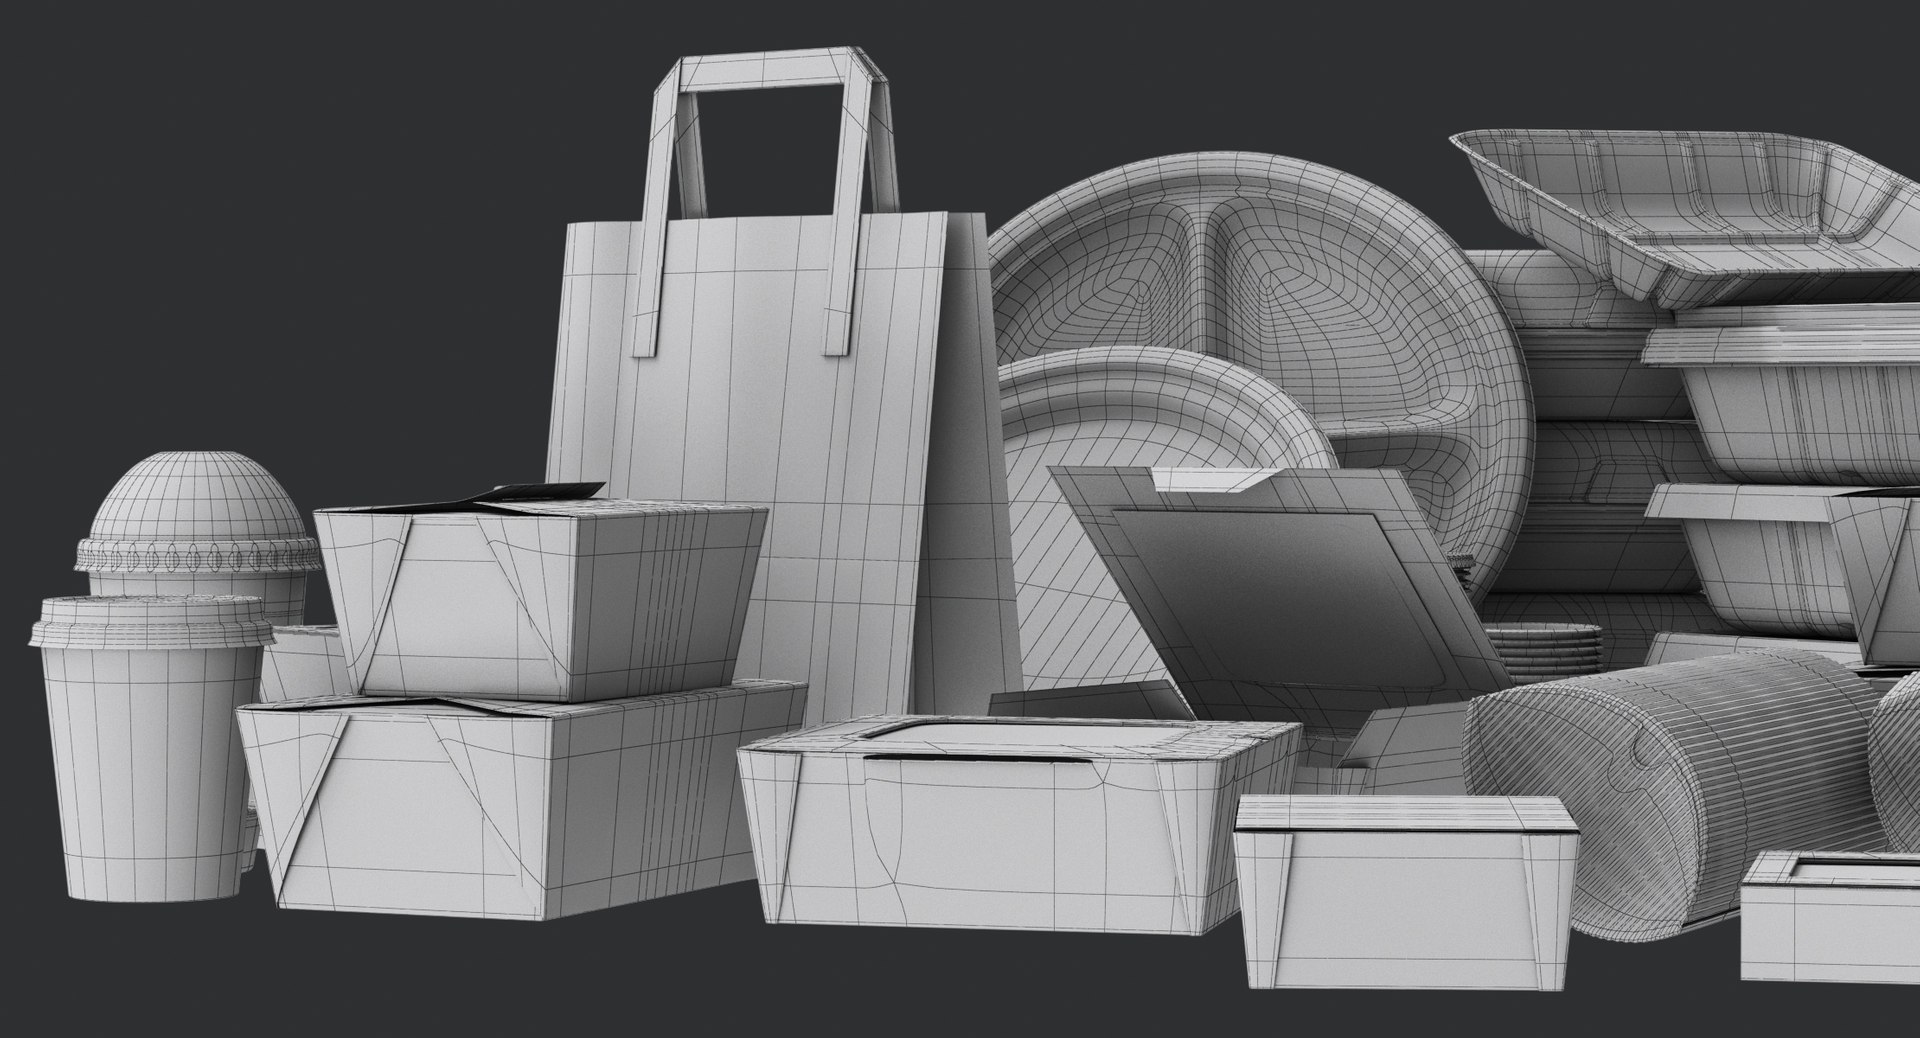Select the upper stacked takeout box
The image size is (1920, 1038).
pyautogui.click(x=540, y=590)
